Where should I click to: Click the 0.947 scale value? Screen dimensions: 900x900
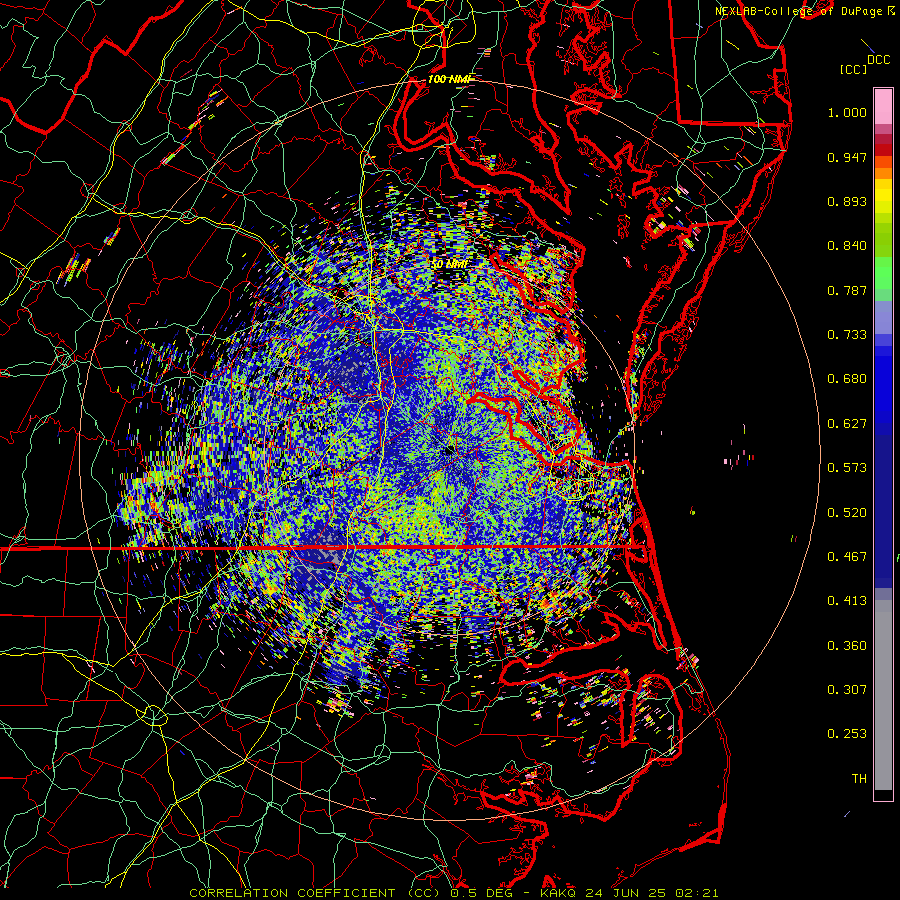(847, 157)
